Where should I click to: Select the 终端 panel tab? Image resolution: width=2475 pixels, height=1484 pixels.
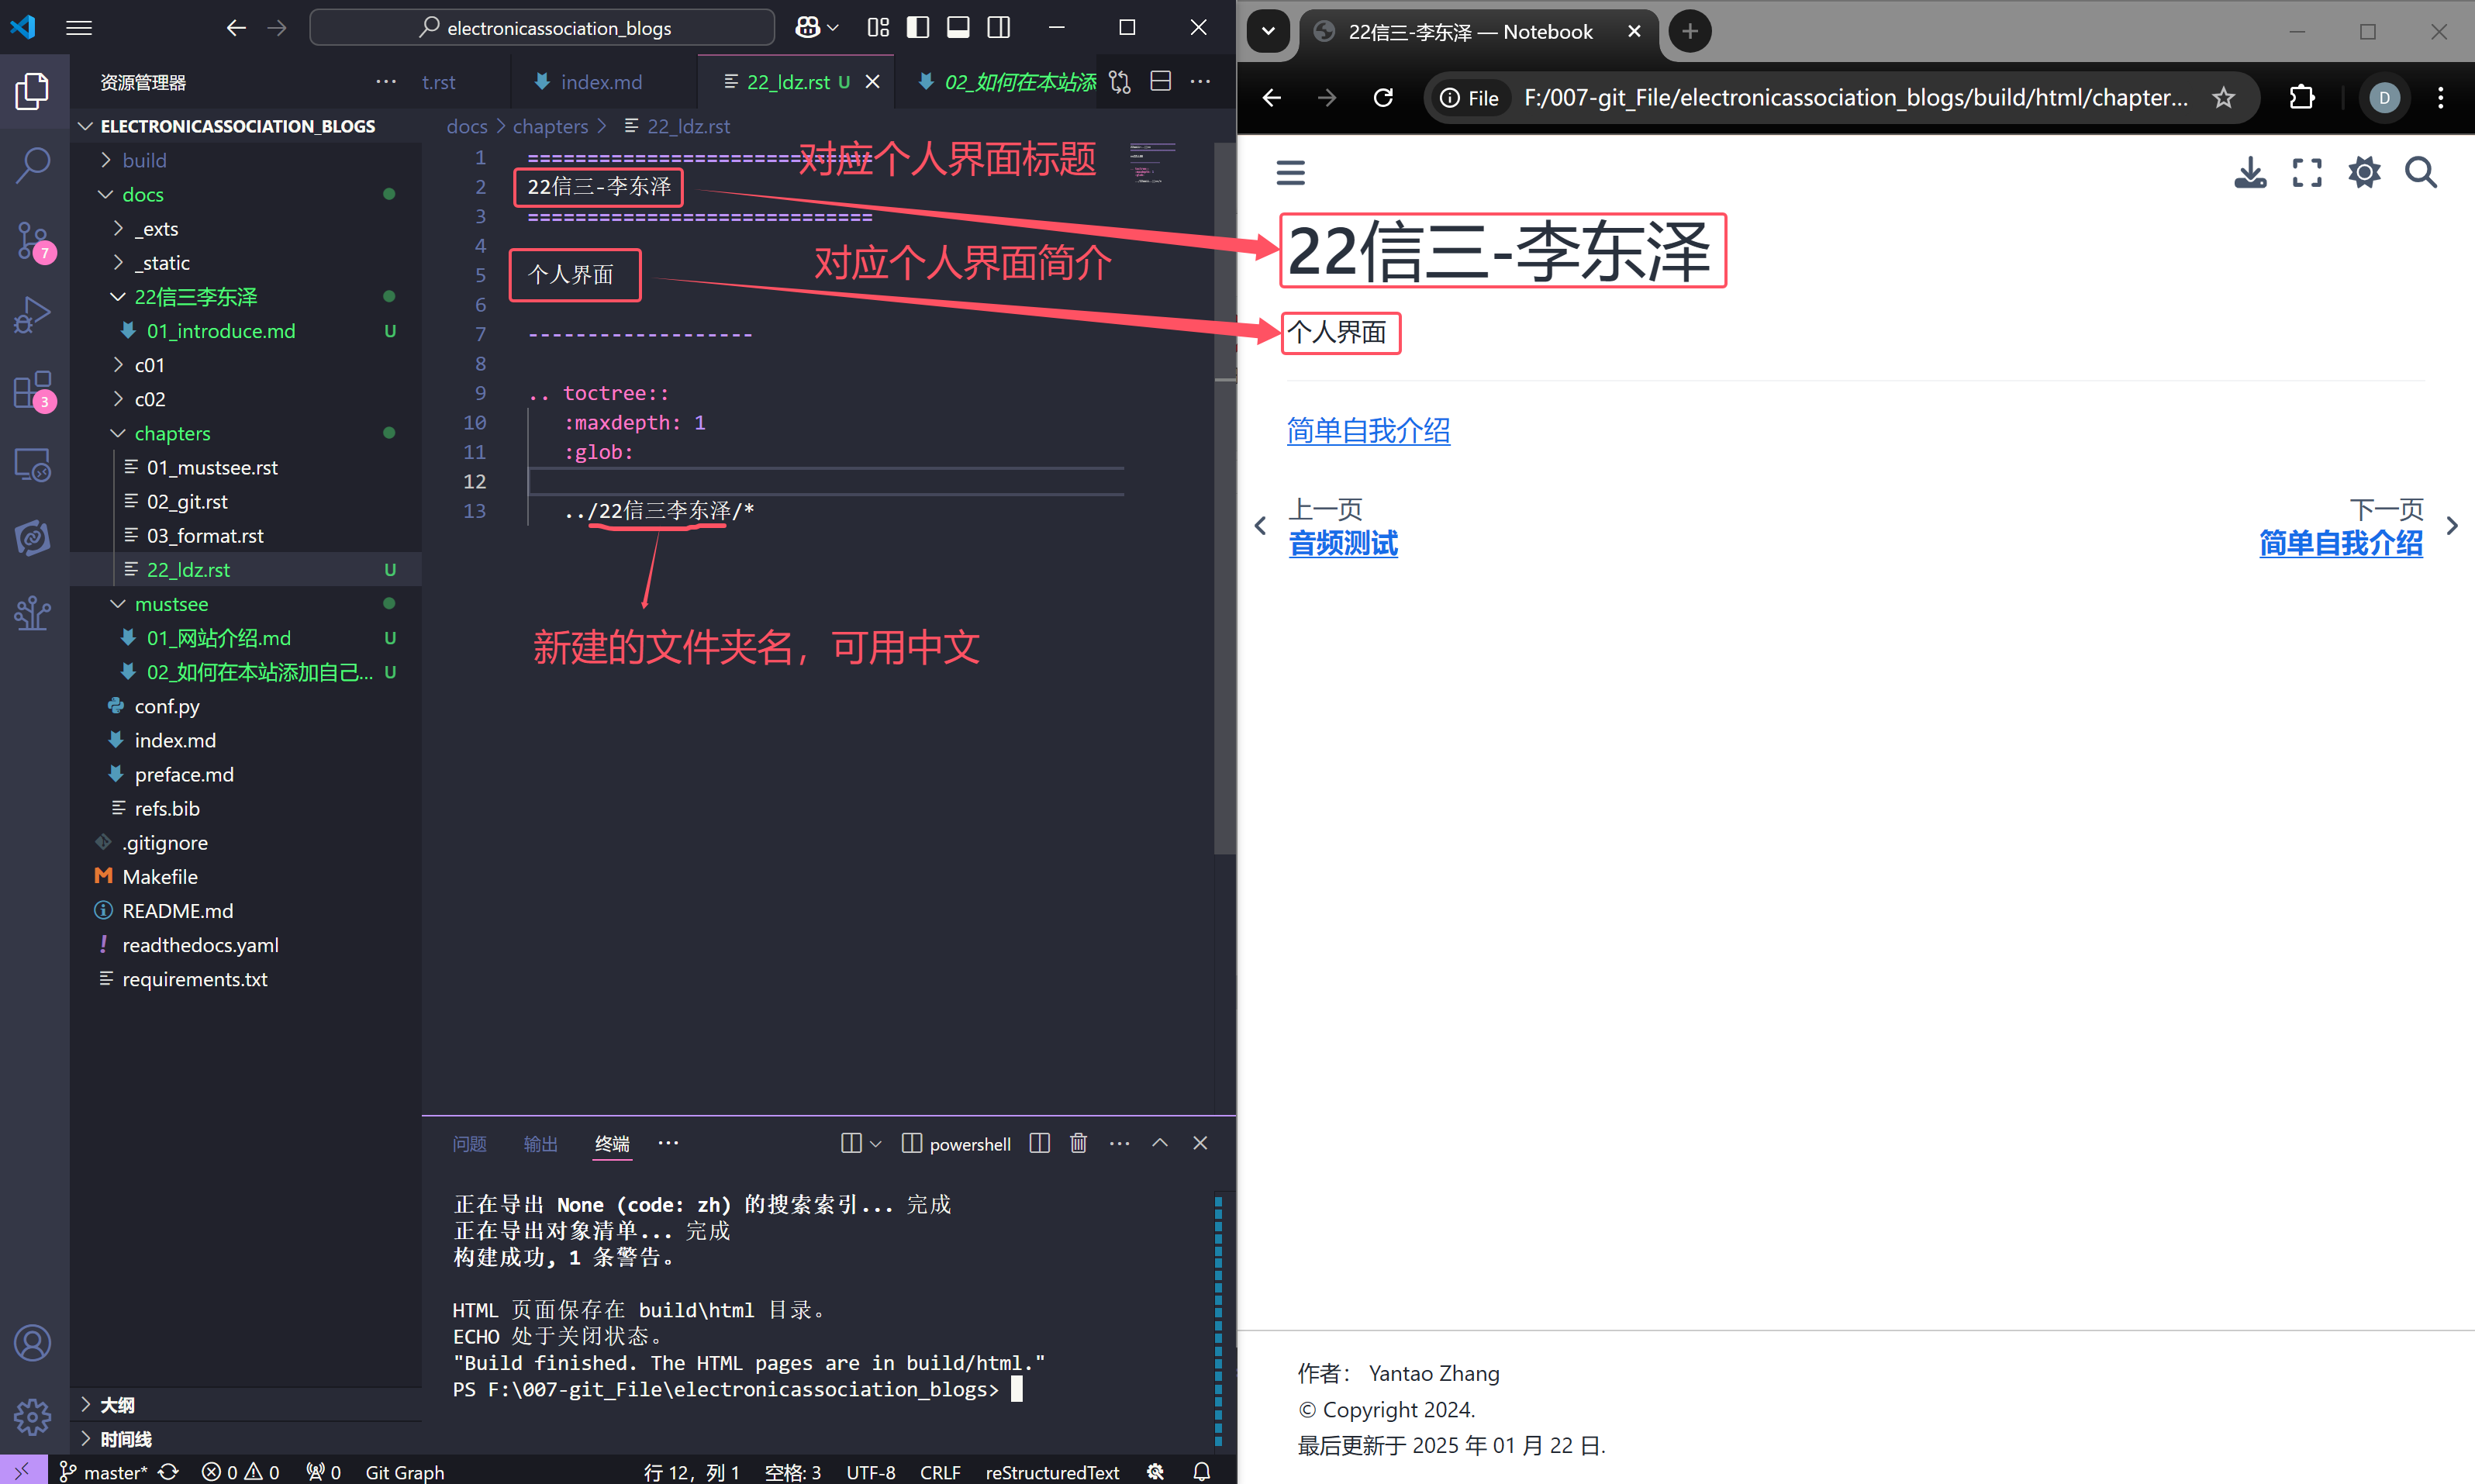(612, 1143)
